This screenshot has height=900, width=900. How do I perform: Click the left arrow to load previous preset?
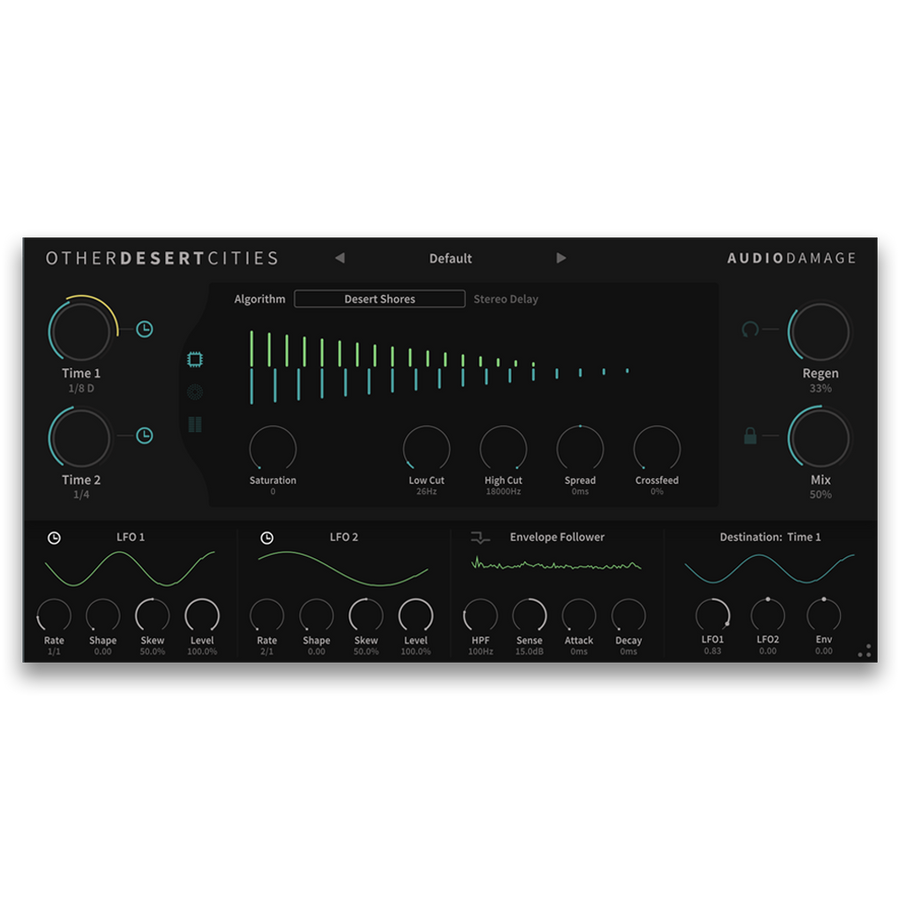click(x=339, y=258)
